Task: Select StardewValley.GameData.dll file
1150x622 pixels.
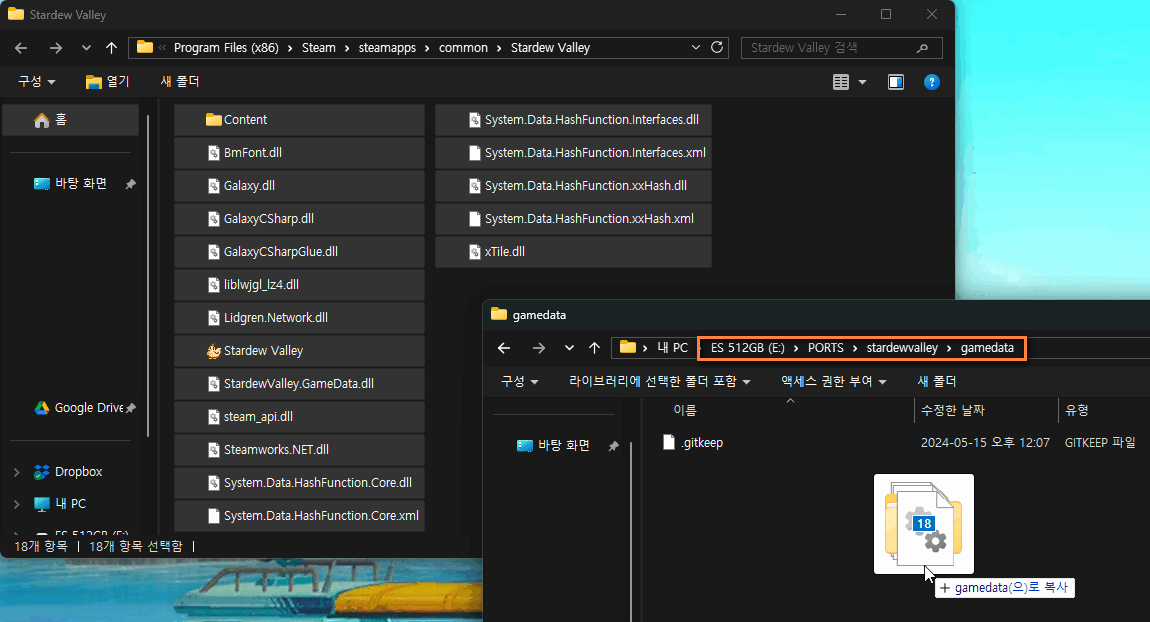Action: (x=299, y=384)
